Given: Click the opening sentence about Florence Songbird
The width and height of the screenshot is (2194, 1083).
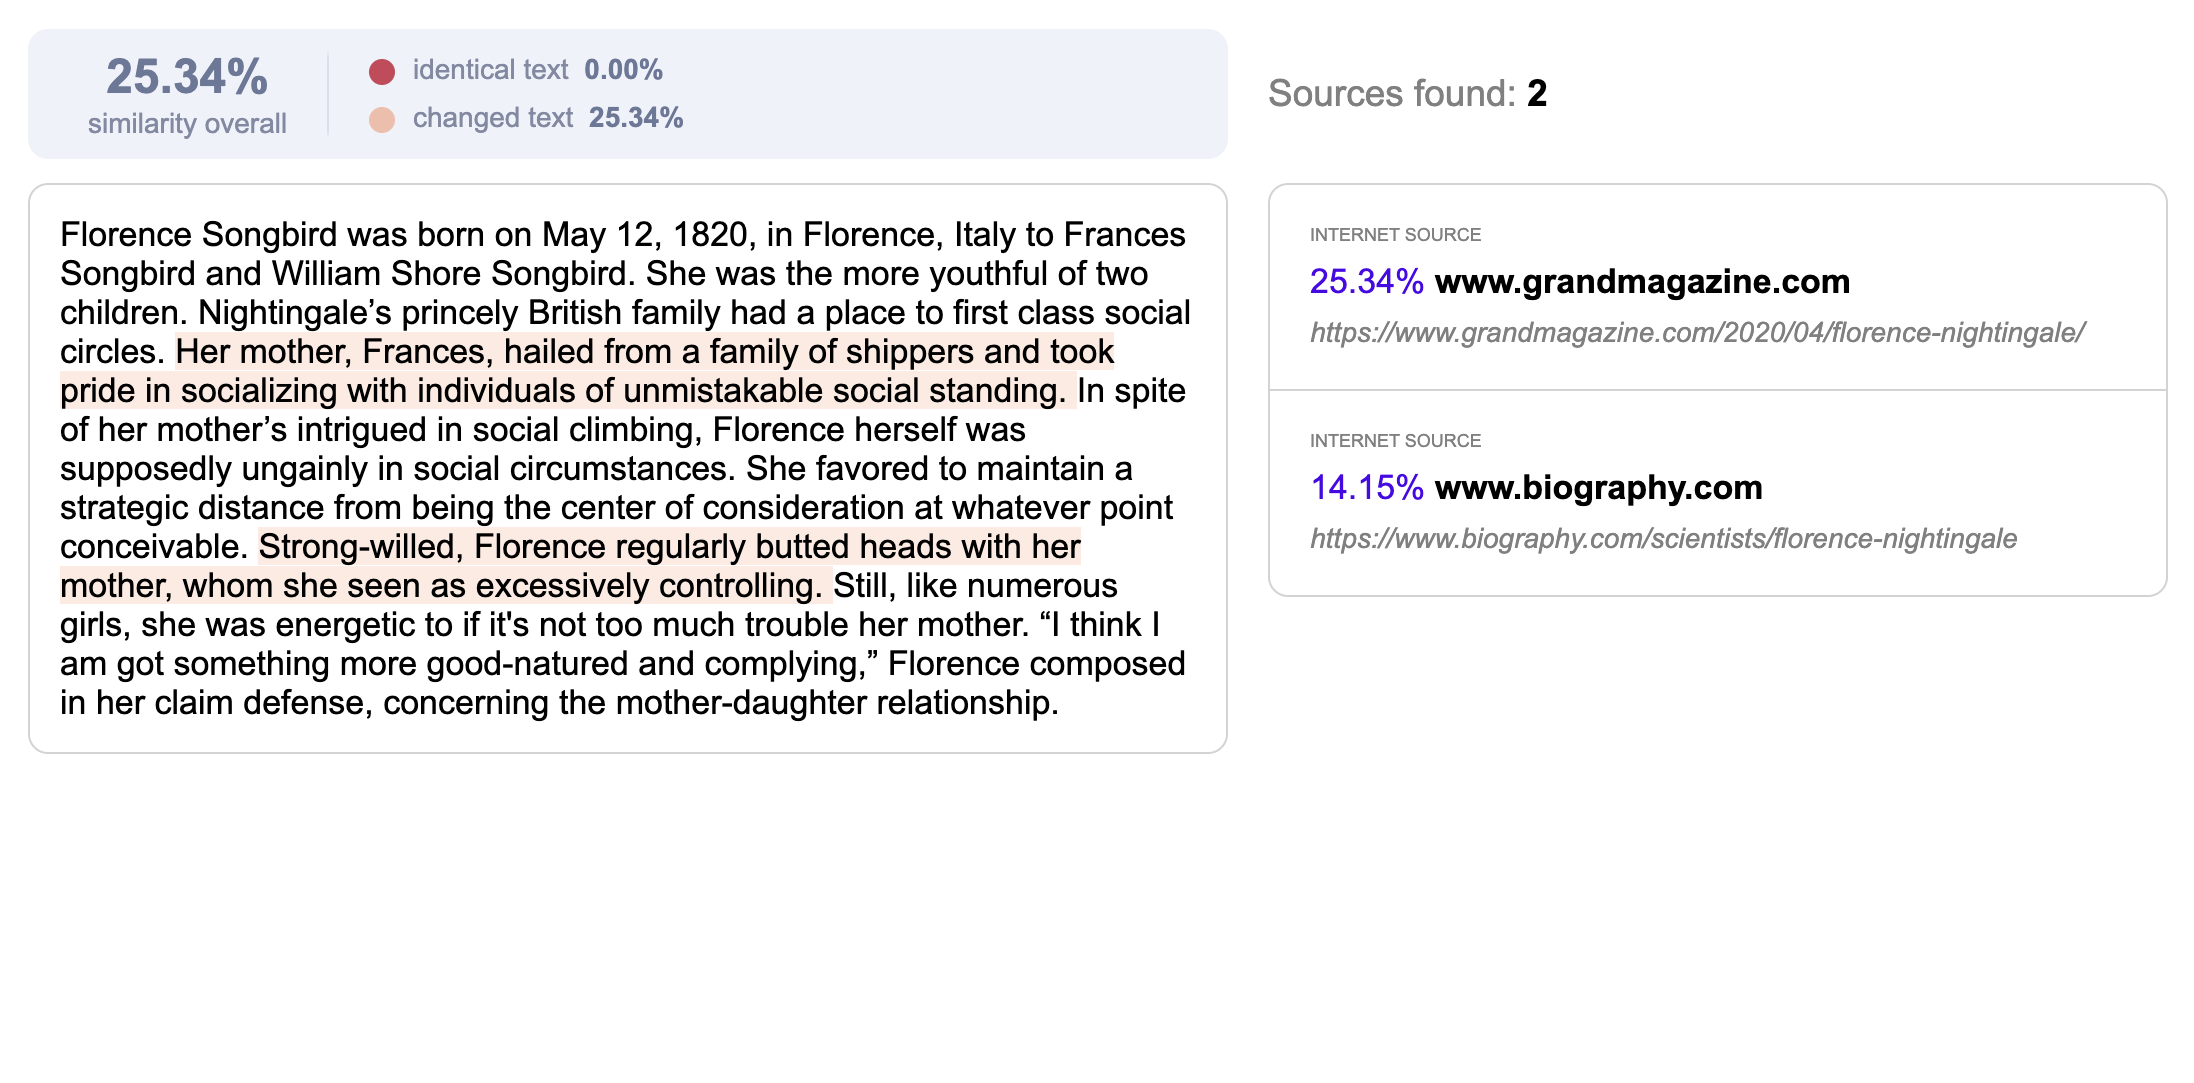Looking at the screenshot, I should tap(623, 254).
